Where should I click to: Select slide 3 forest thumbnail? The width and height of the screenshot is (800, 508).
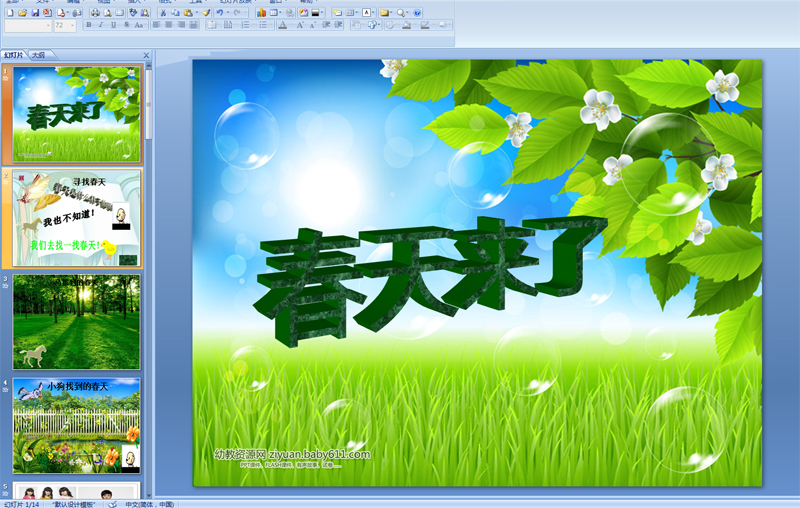point(77,322)
